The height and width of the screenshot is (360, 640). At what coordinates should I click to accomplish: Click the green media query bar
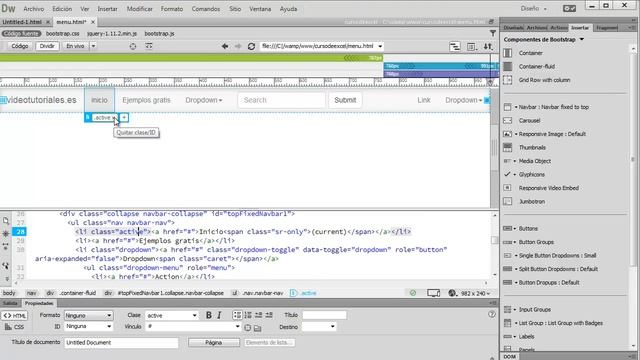point(191,58)
